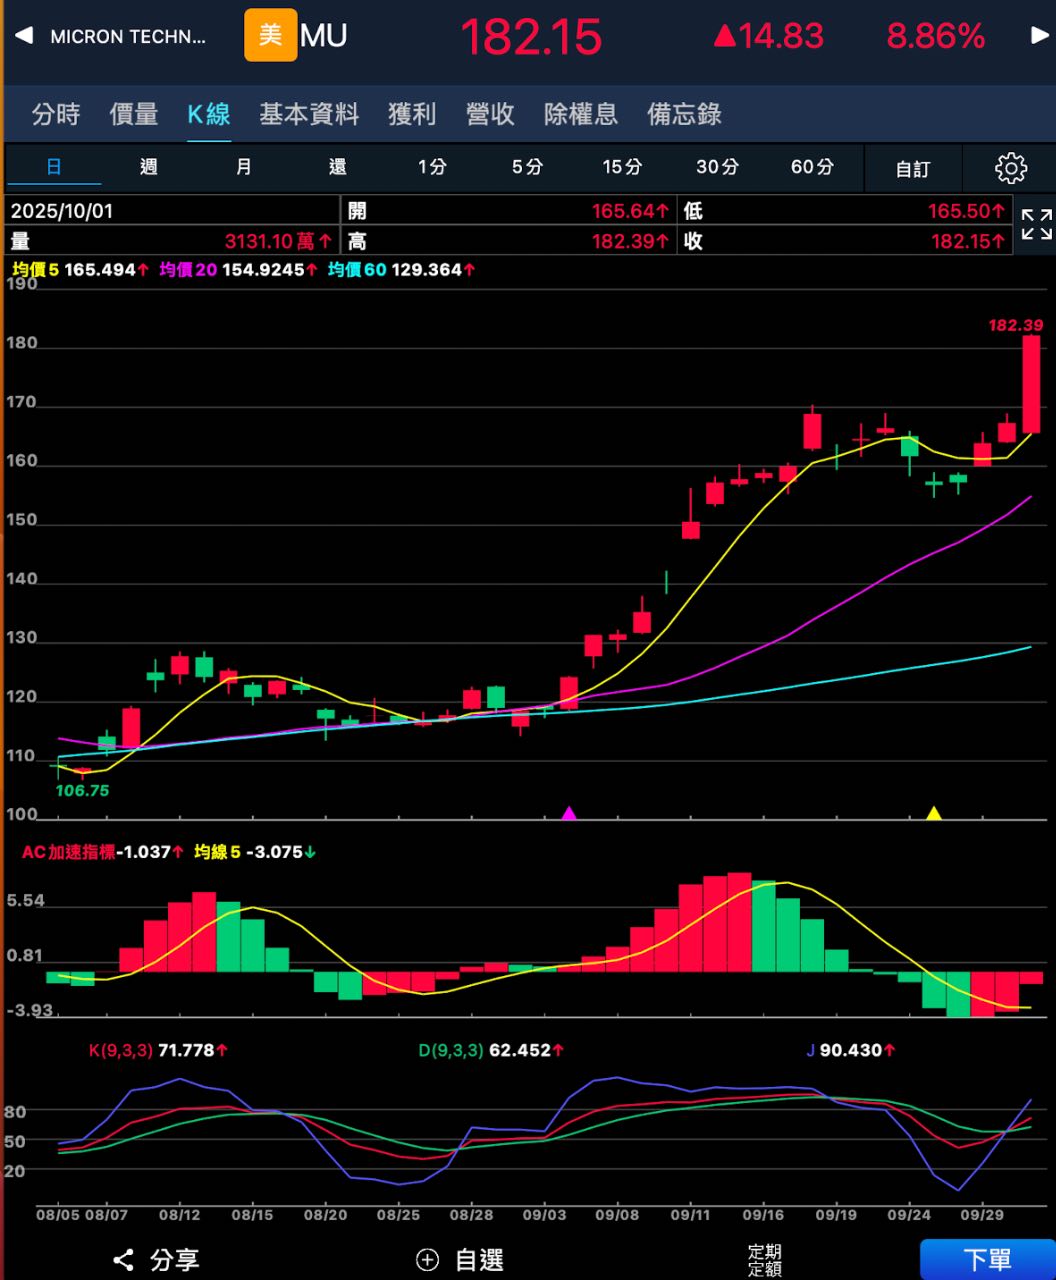Screen dimensions: 1056x1280
Task: Click the share icon at bottom
Action: (x=124, y=1260)
